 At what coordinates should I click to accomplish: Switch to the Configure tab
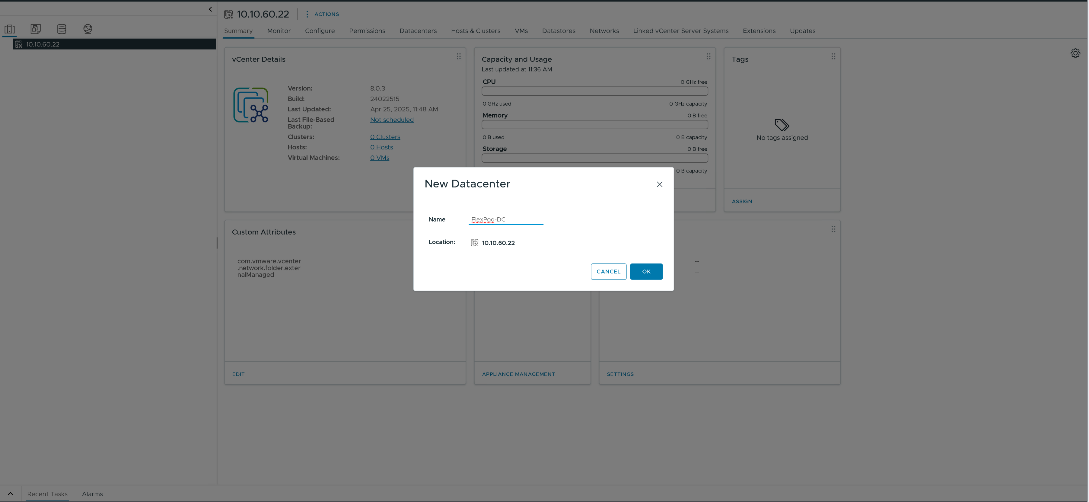point(319,31)
